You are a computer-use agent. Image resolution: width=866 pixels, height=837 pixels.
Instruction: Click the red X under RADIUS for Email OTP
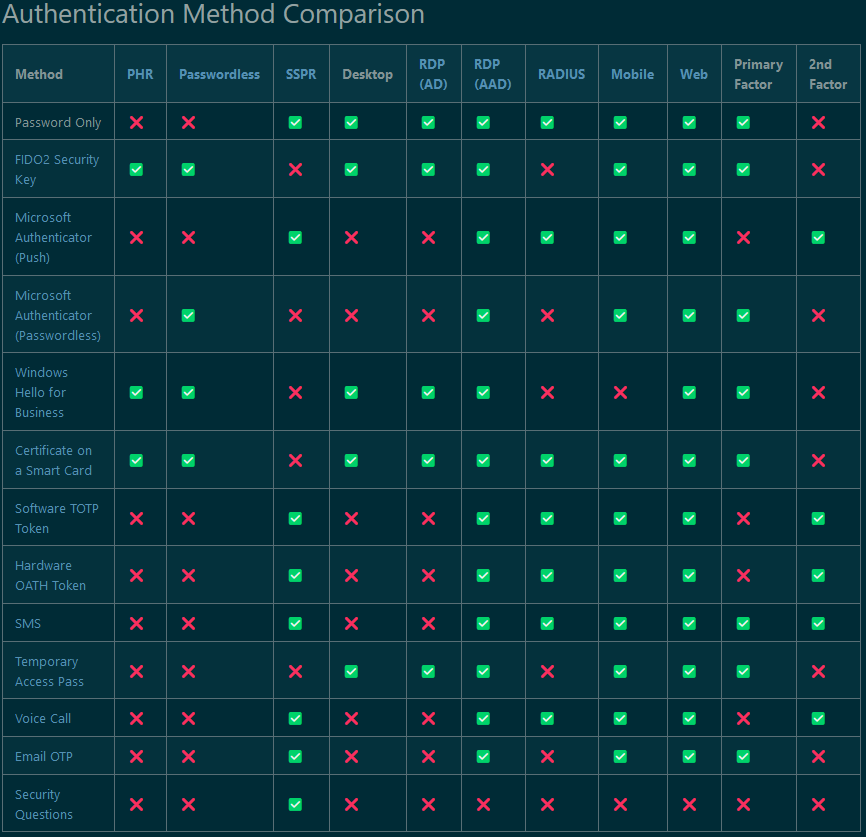coord(545,756)
